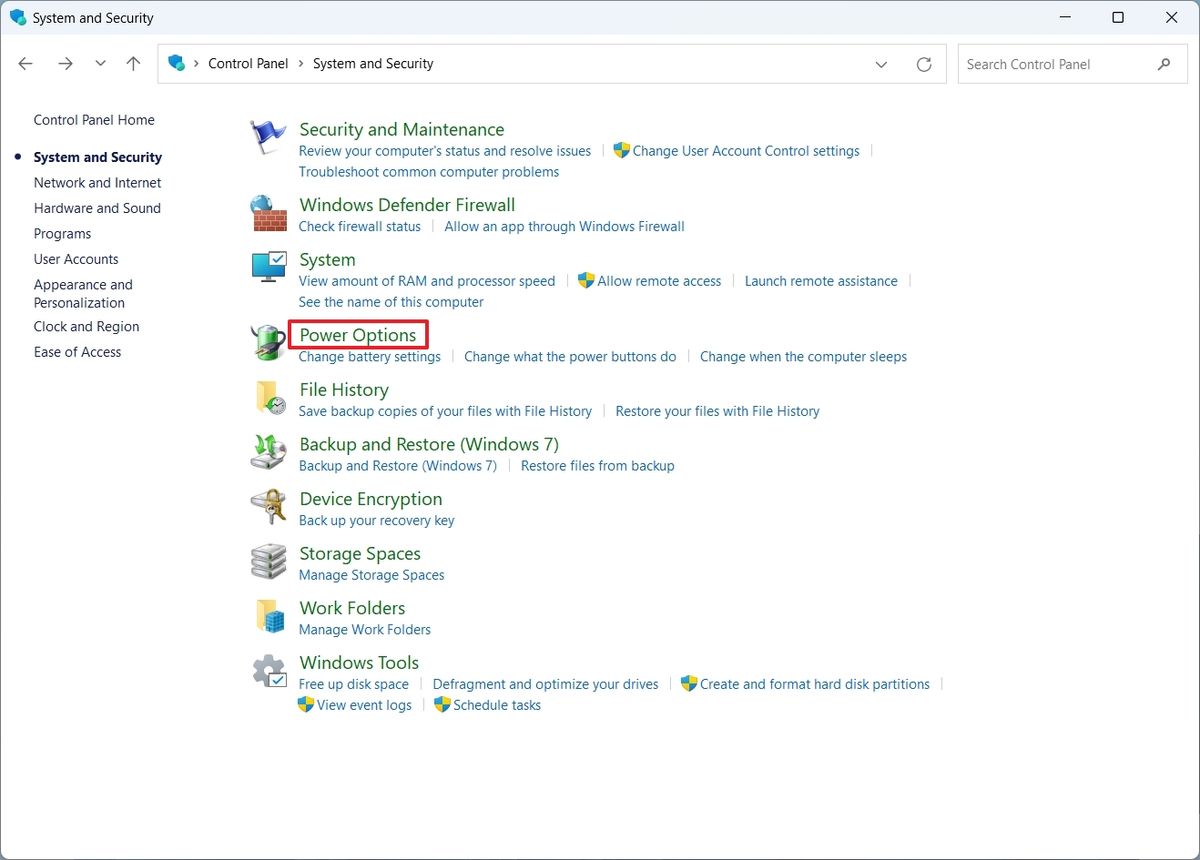Refresh the Control Panel view

[x=924, y=64]
